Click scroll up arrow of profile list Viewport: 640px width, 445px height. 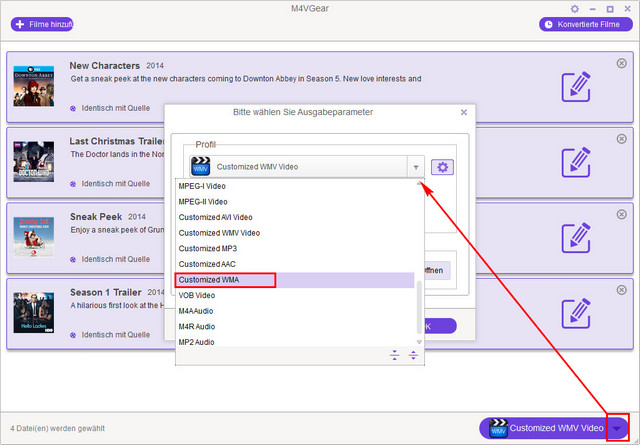click(419, 184)
